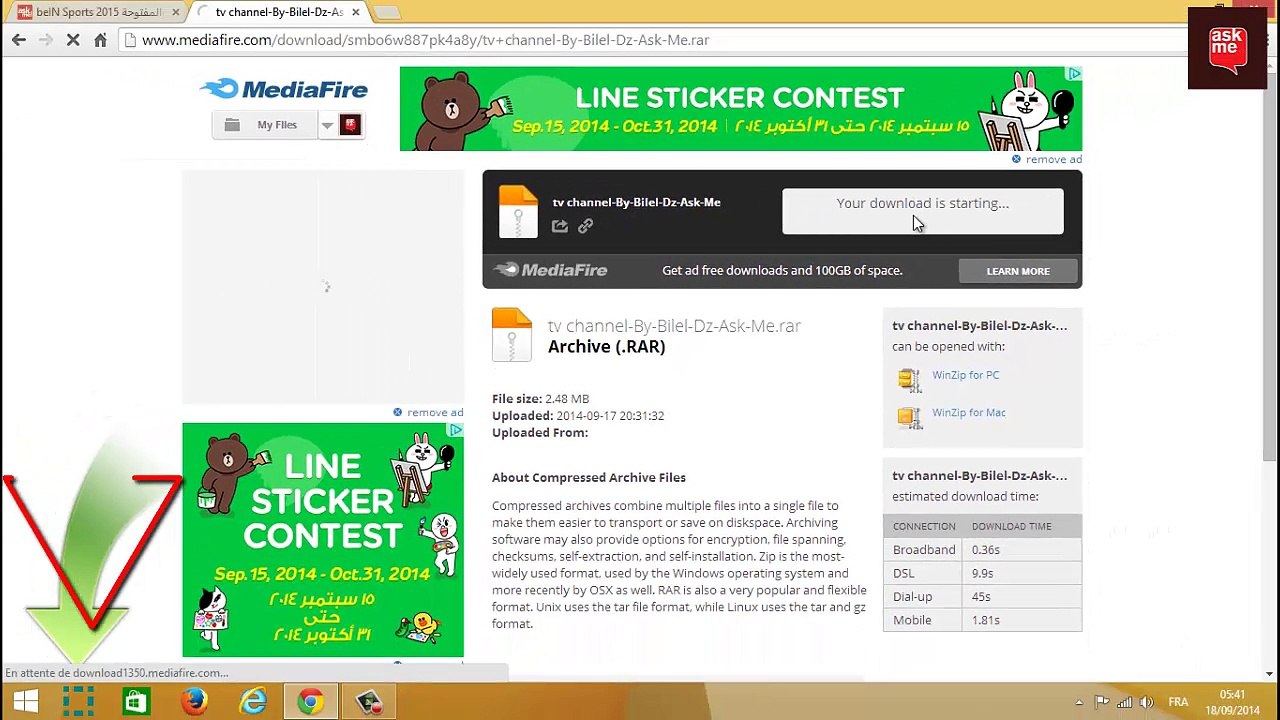Screen dimensions: 1280x720
Task: Click the Archive (.RAR) heading
Action: [x=606, y=347]
